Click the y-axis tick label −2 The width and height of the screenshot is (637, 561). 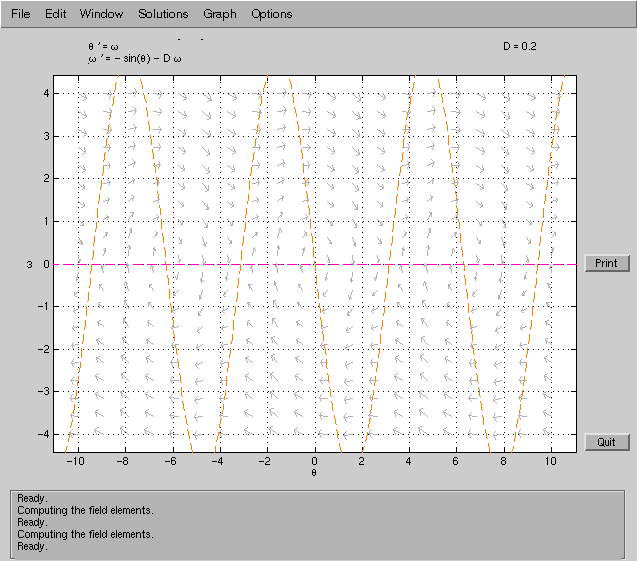(x=43, y=349)
